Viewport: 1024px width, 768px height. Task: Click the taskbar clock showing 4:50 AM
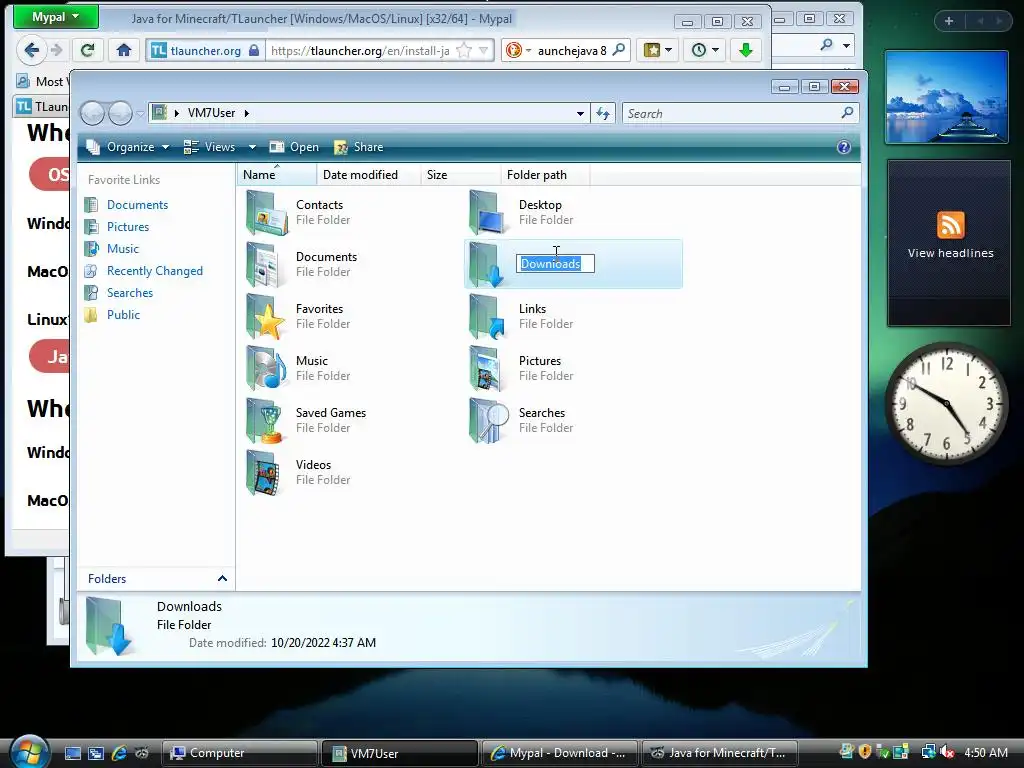[x=985, y=753]
